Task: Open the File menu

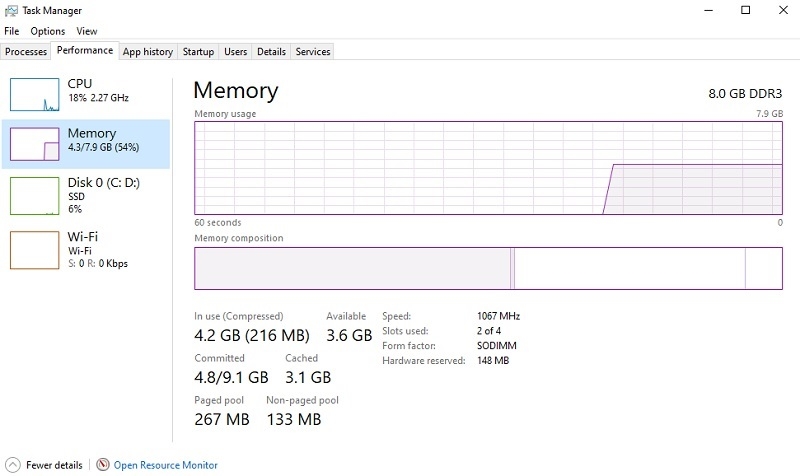Action: click(12, 31)
